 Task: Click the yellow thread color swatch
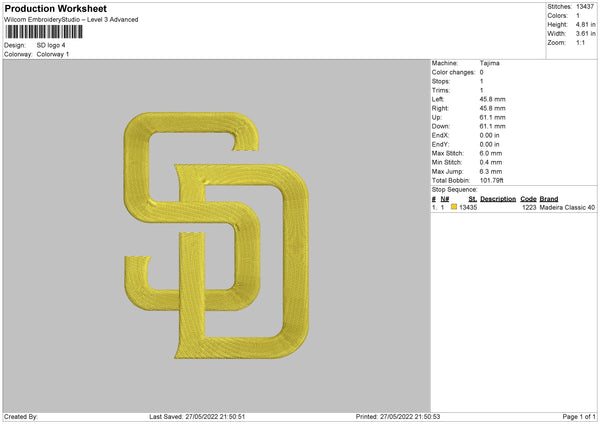(454, 207)
